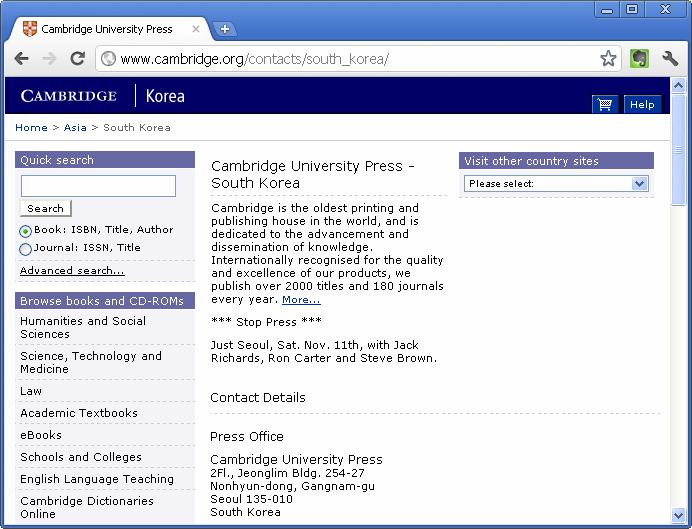This screenshot has width=692, height=529.
Task: Click the scrollbar up arrow
Action: coord(678,85)
